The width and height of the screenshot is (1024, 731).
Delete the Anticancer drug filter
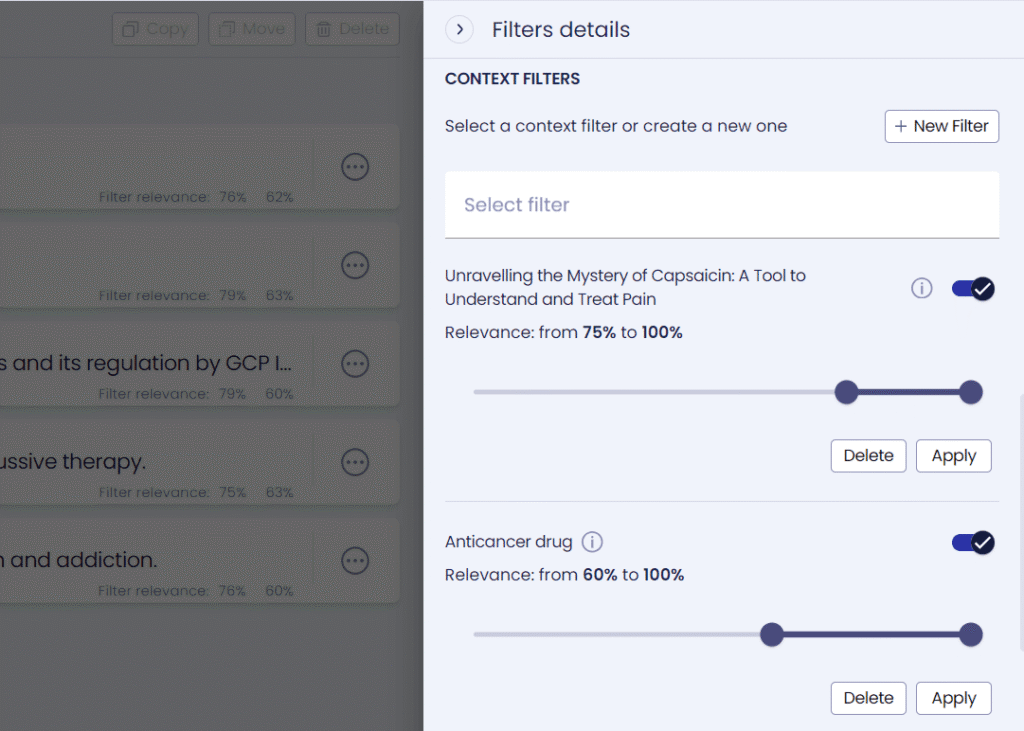click(x=869, y=698)
